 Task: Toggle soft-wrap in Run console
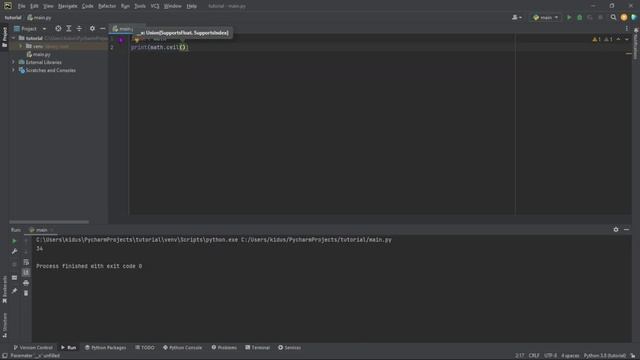(26, 262)
